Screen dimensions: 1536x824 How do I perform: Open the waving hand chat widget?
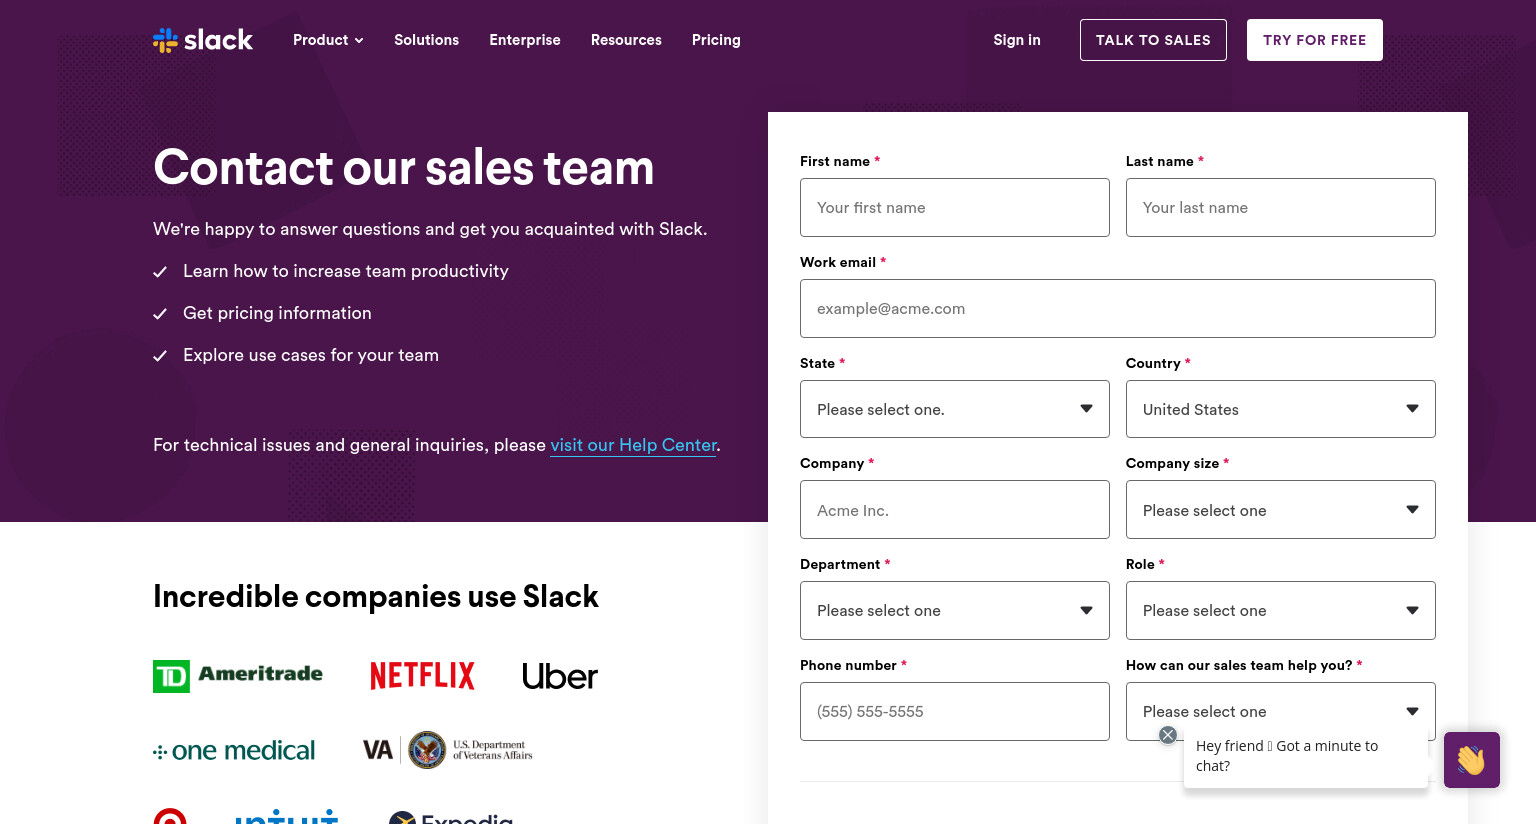(1471, 760)
